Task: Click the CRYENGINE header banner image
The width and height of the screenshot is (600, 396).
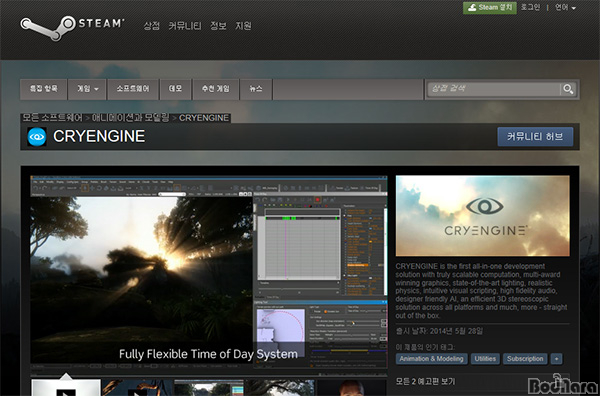Action: (x=483, y=216)
